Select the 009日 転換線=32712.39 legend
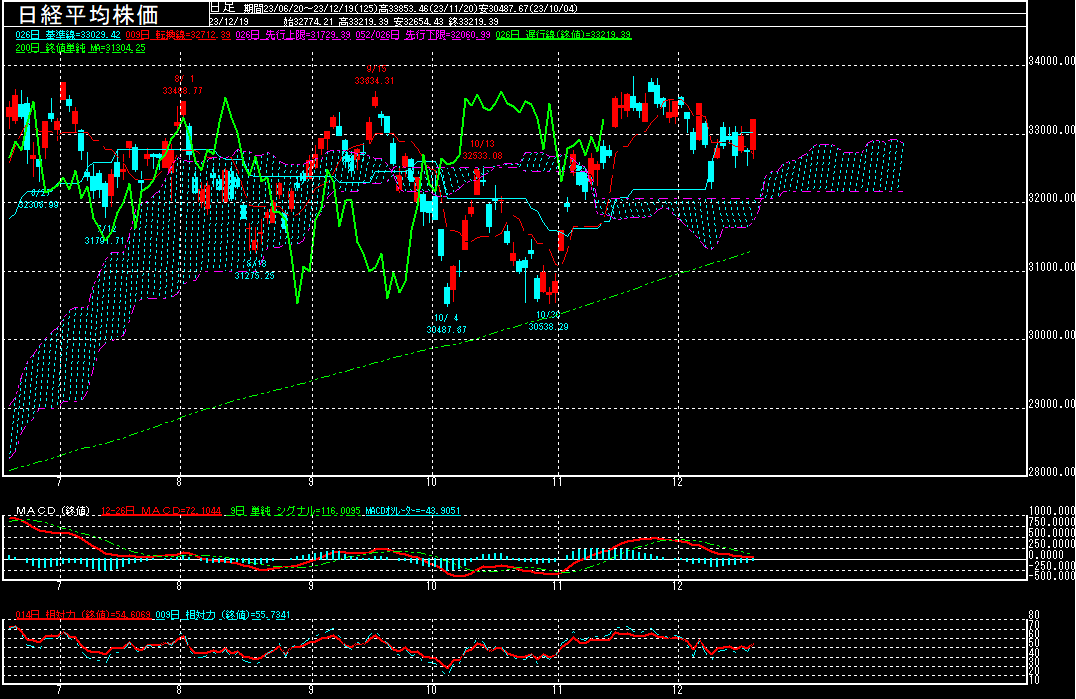 click(x=178, y=34)
